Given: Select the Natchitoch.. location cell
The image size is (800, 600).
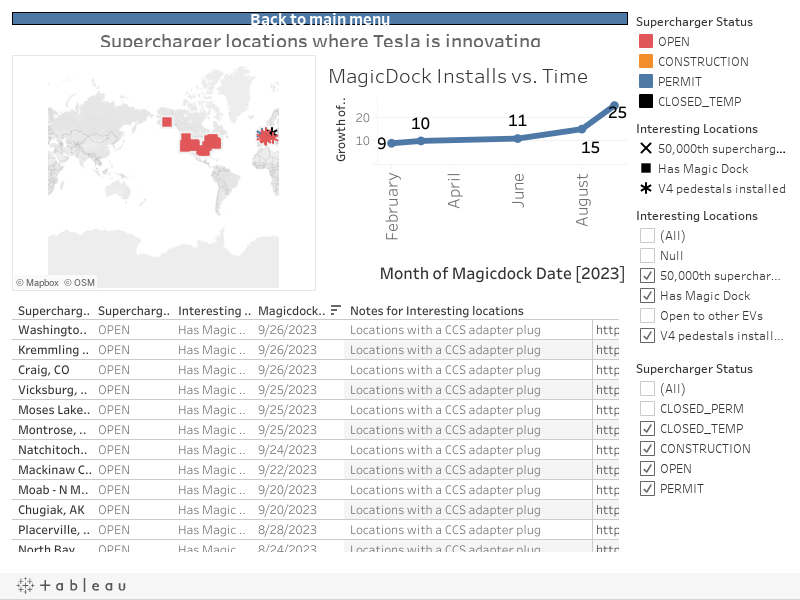Looking at the screenshot, I should (53, 449).
